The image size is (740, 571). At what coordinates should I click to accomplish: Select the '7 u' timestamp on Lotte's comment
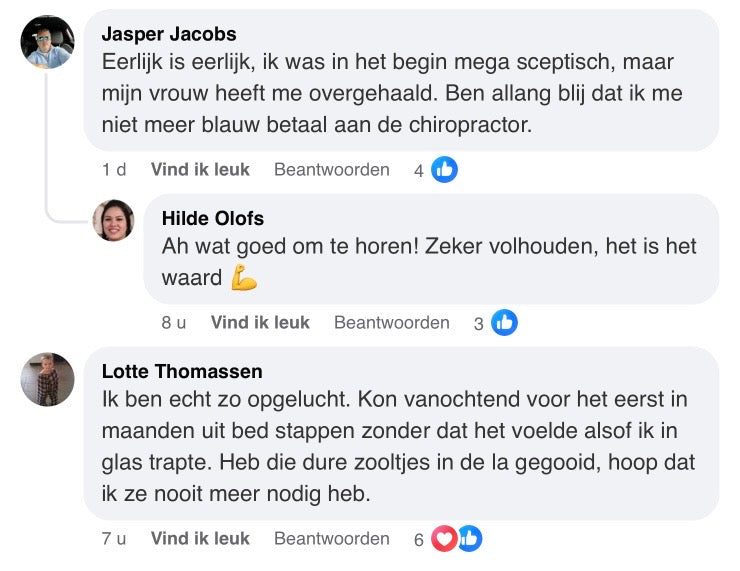click(x=114, y=539)
